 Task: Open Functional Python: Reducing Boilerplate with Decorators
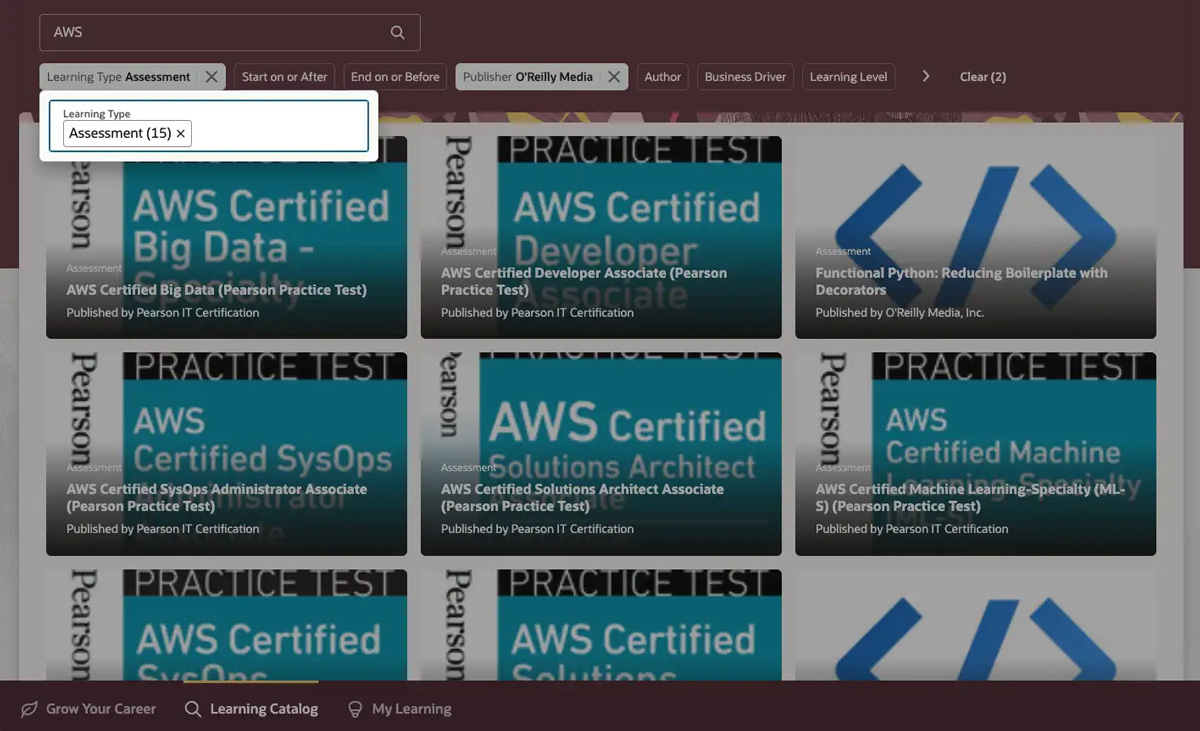coord(961,281)
